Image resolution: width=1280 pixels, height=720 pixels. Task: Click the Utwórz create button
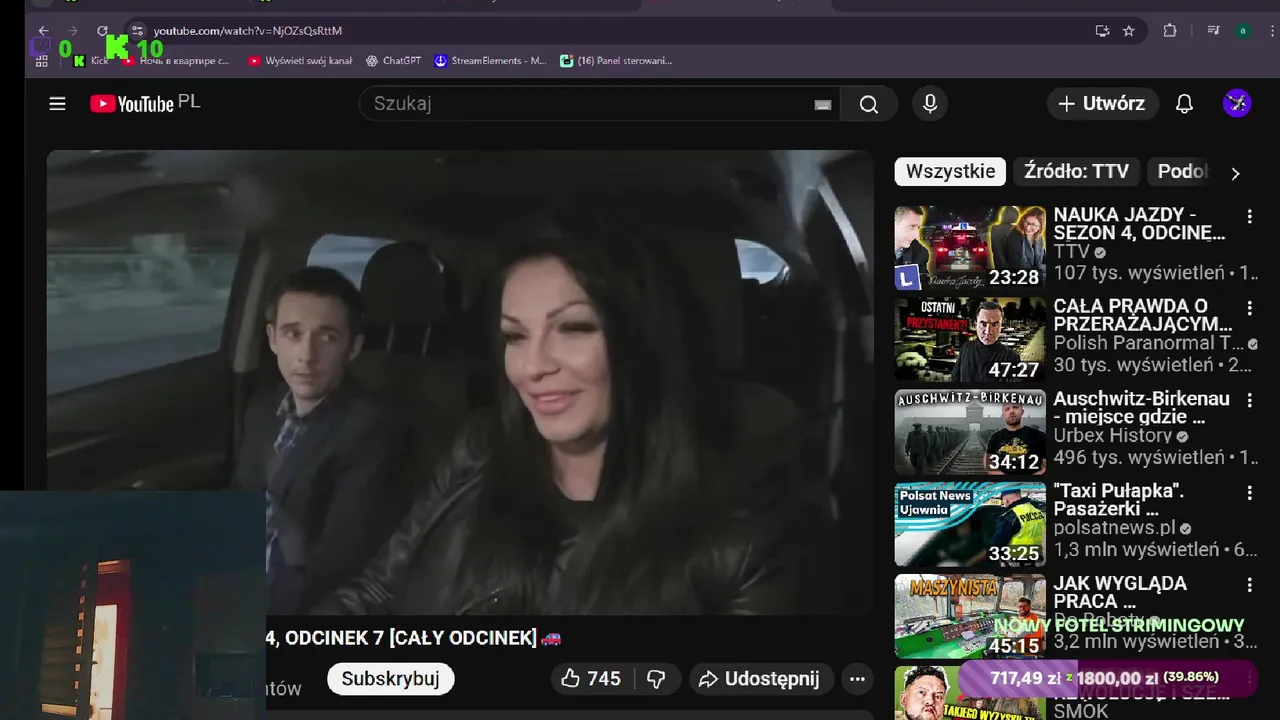[1102, 104]
